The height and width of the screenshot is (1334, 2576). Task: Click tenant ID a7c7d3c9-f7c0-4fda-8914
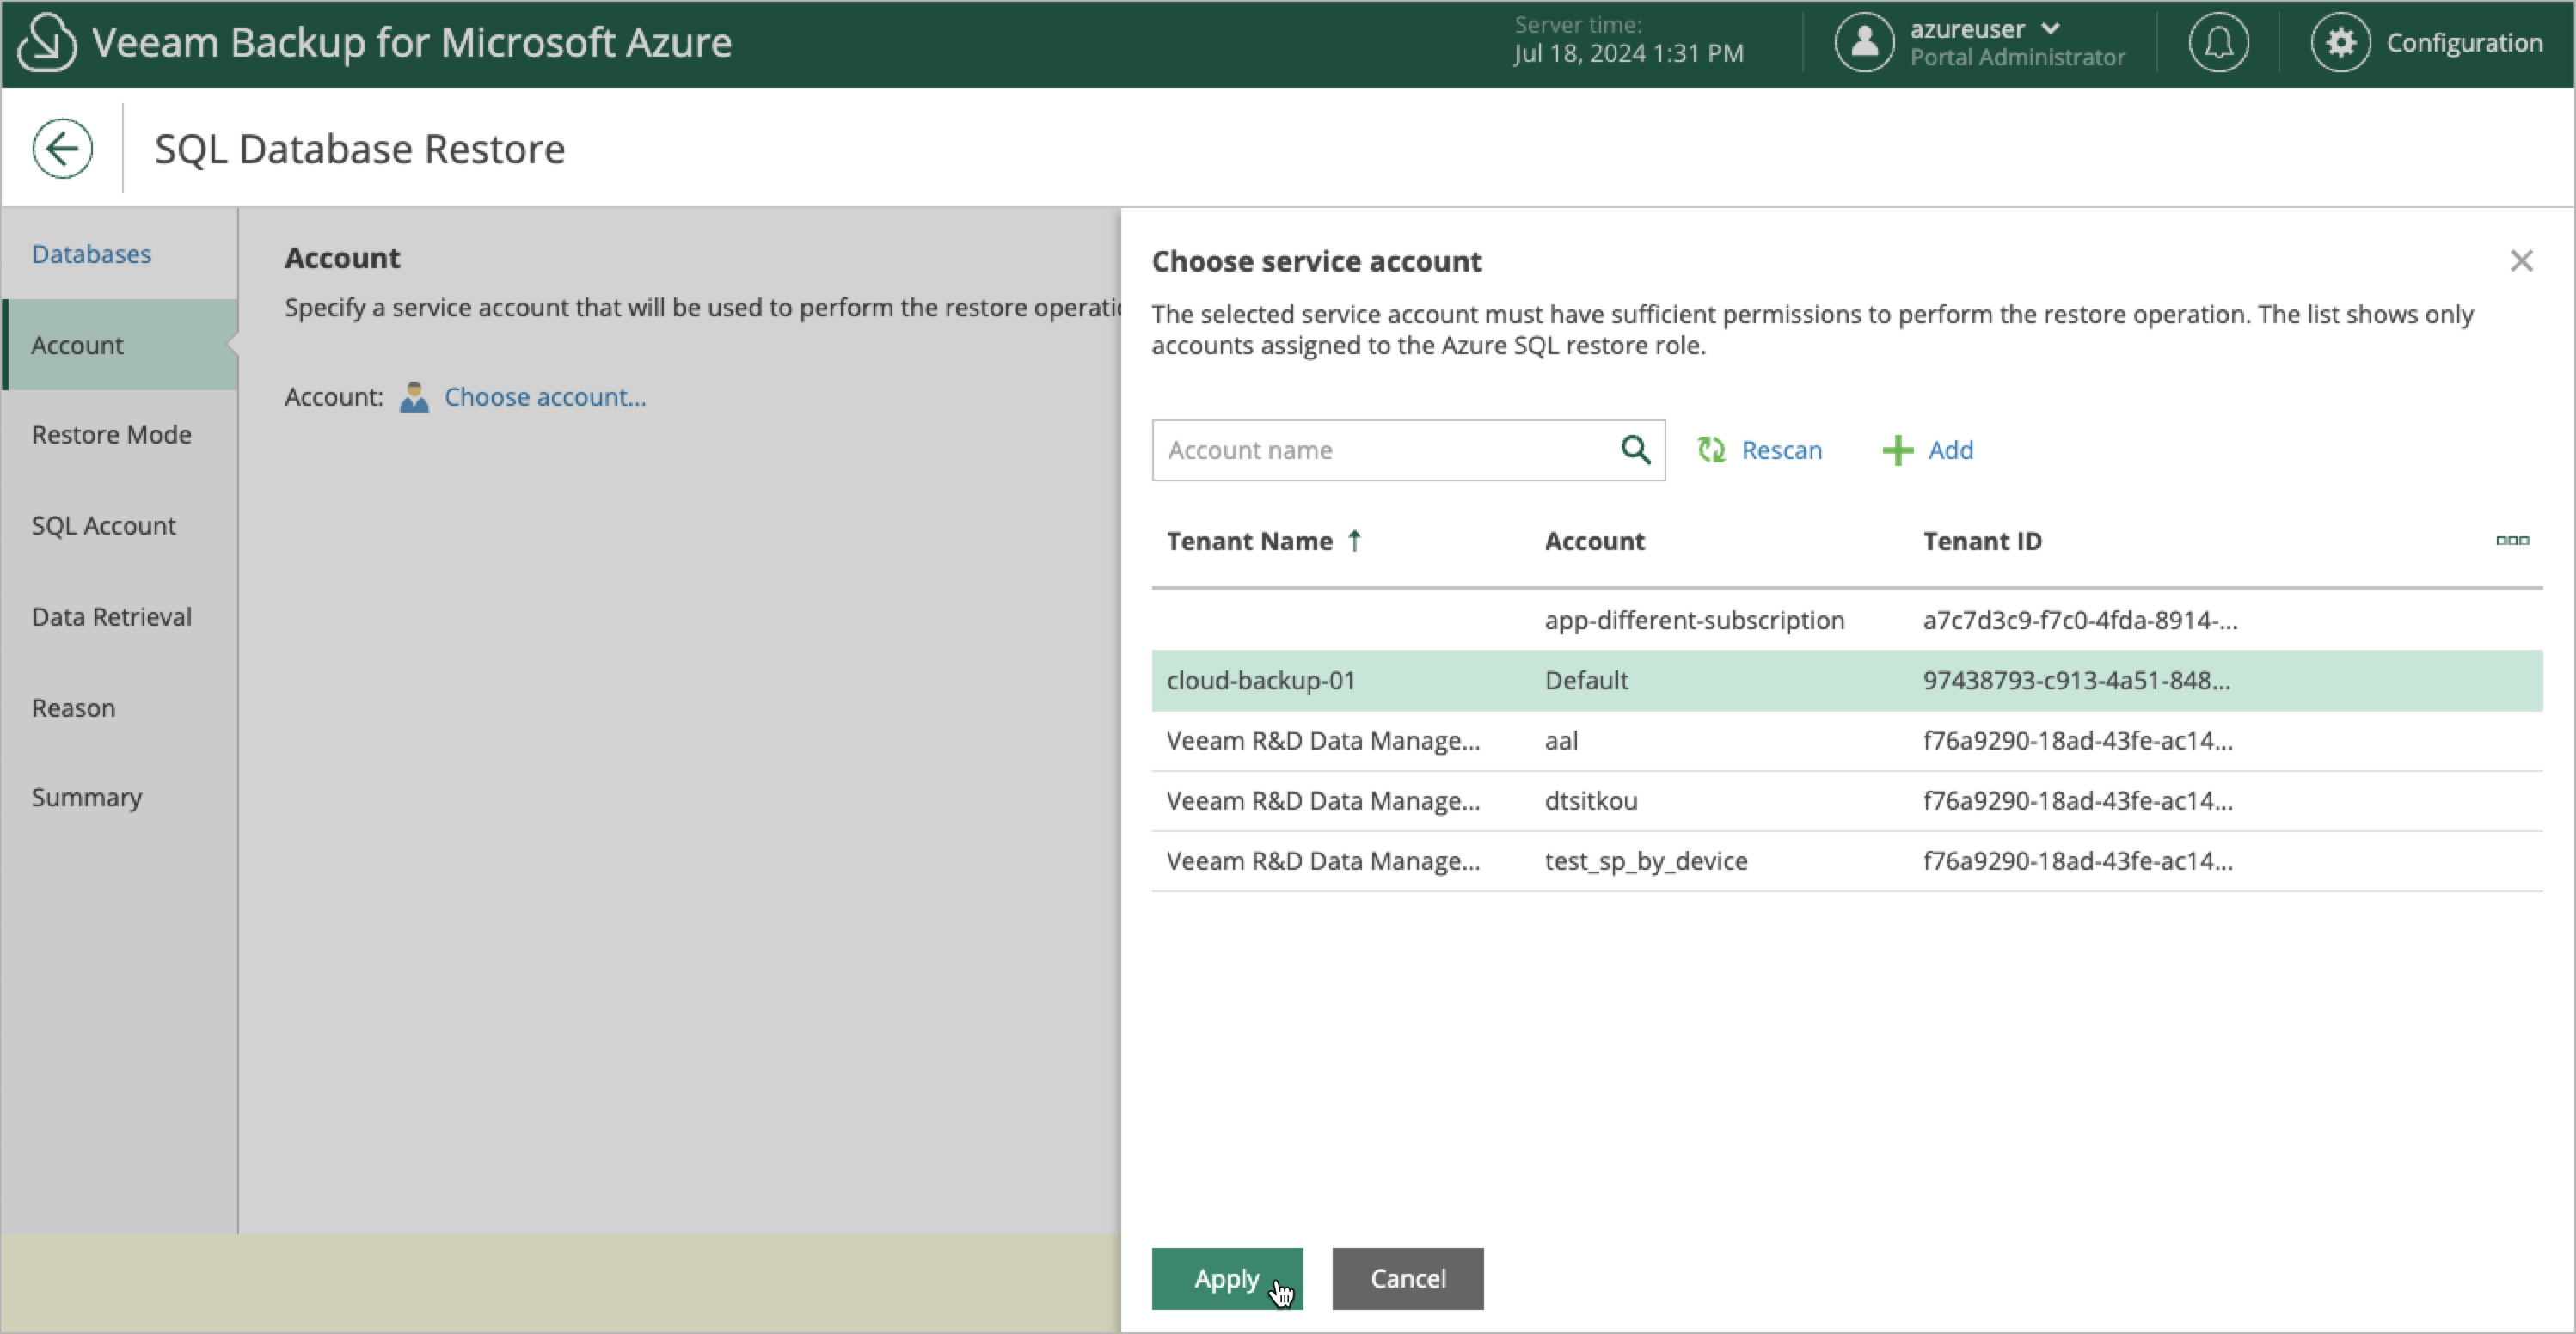2080,620
